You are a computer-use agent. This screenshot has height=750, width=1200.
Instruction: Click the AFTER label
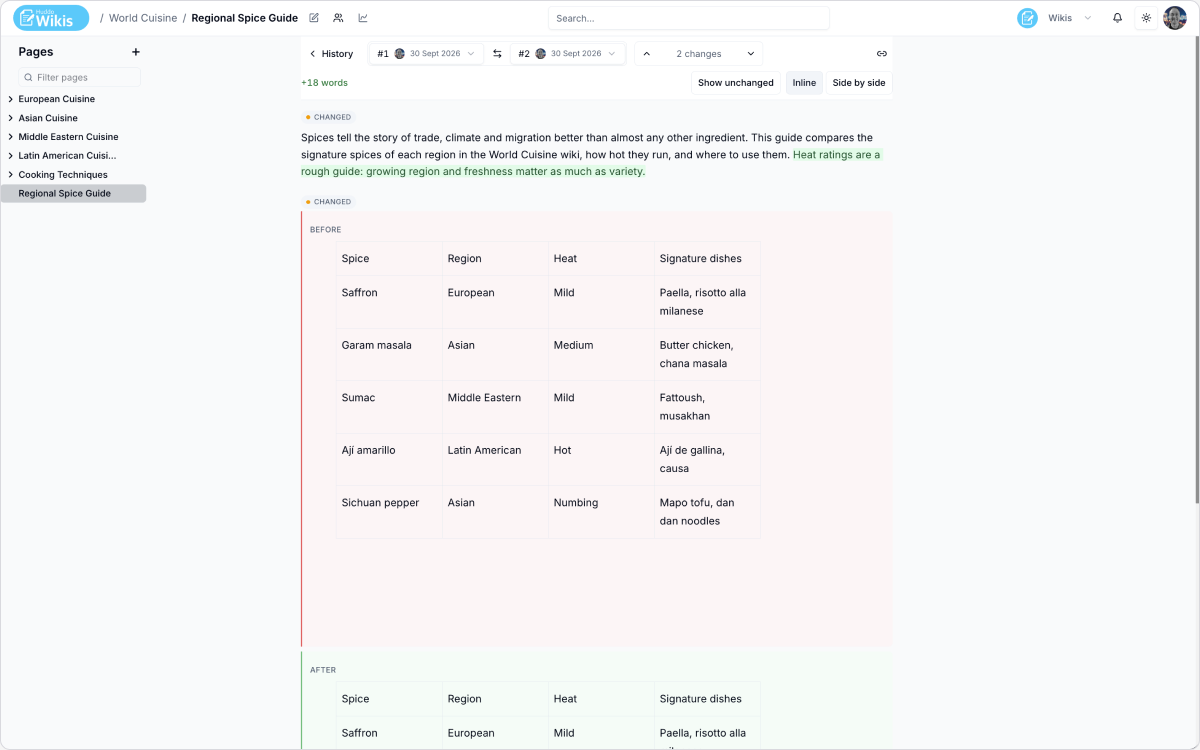tap(323, 670)
